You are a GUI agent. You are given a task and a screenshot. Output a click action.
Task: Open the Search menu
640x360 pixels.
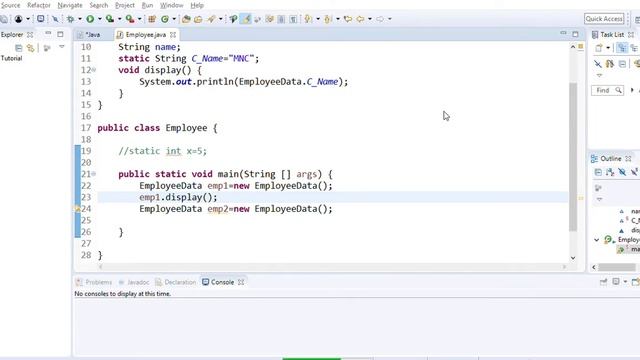[x=99, y=5]
